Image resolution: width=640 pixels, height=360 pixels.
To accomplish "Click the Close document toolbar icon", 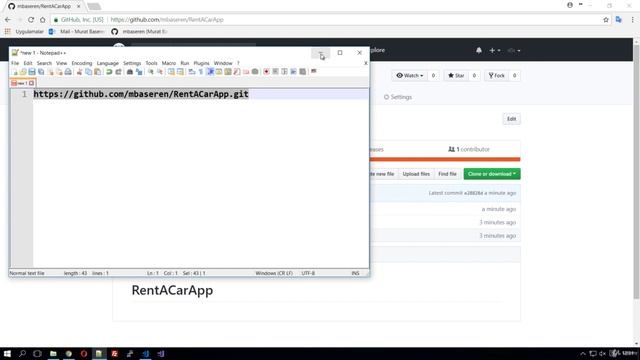I will (x=50, y=72).
